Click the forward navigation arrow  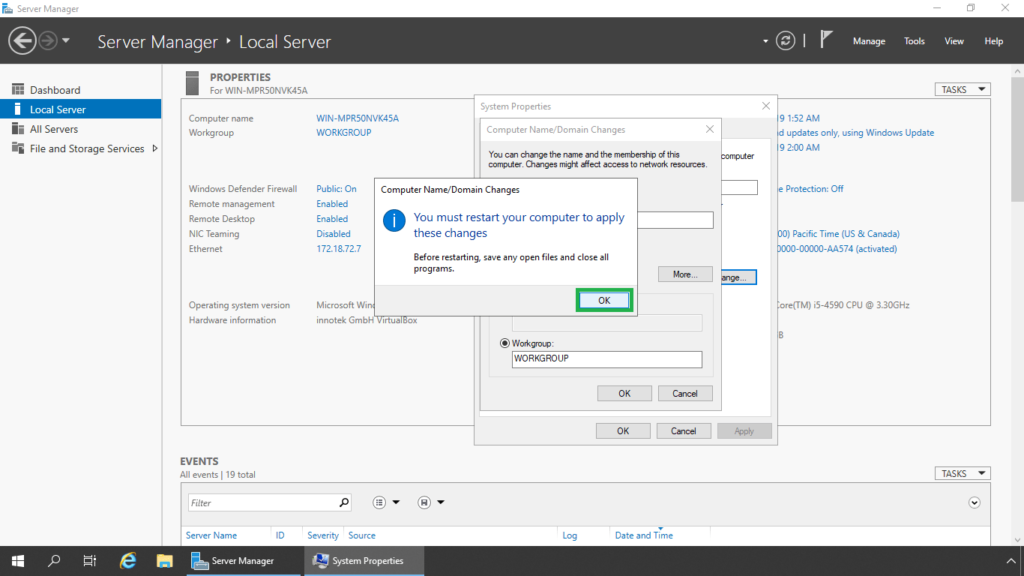48,40
